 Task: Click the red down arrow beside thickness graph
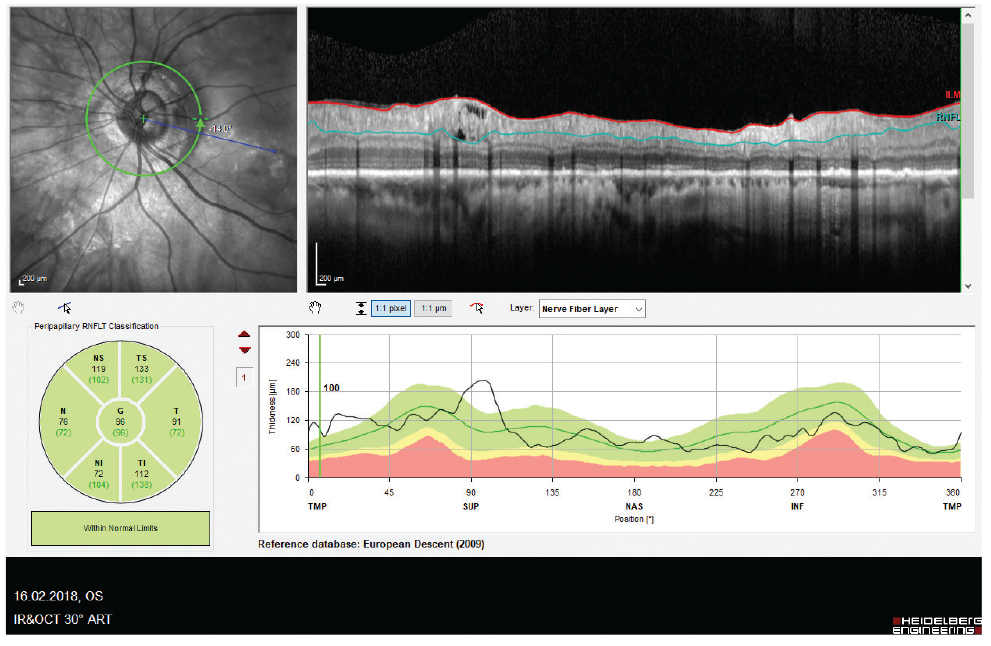coord(245,350)
